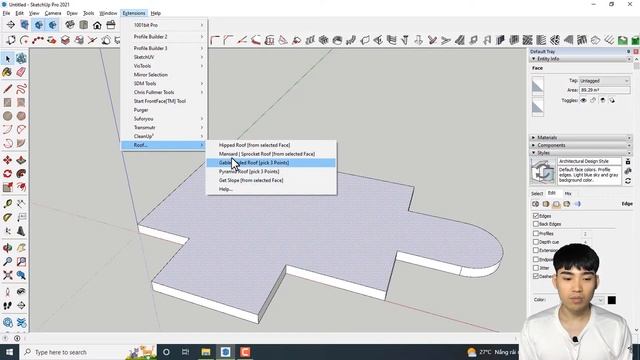Viewport: 640px width, 360px height.
Task: Enable the Extension checkbox
Action: click(536, 250)
